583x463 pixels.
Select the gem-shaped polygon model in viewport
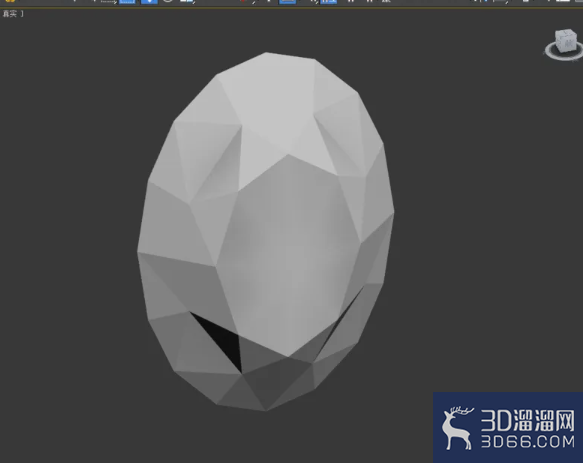pos(266,231)
